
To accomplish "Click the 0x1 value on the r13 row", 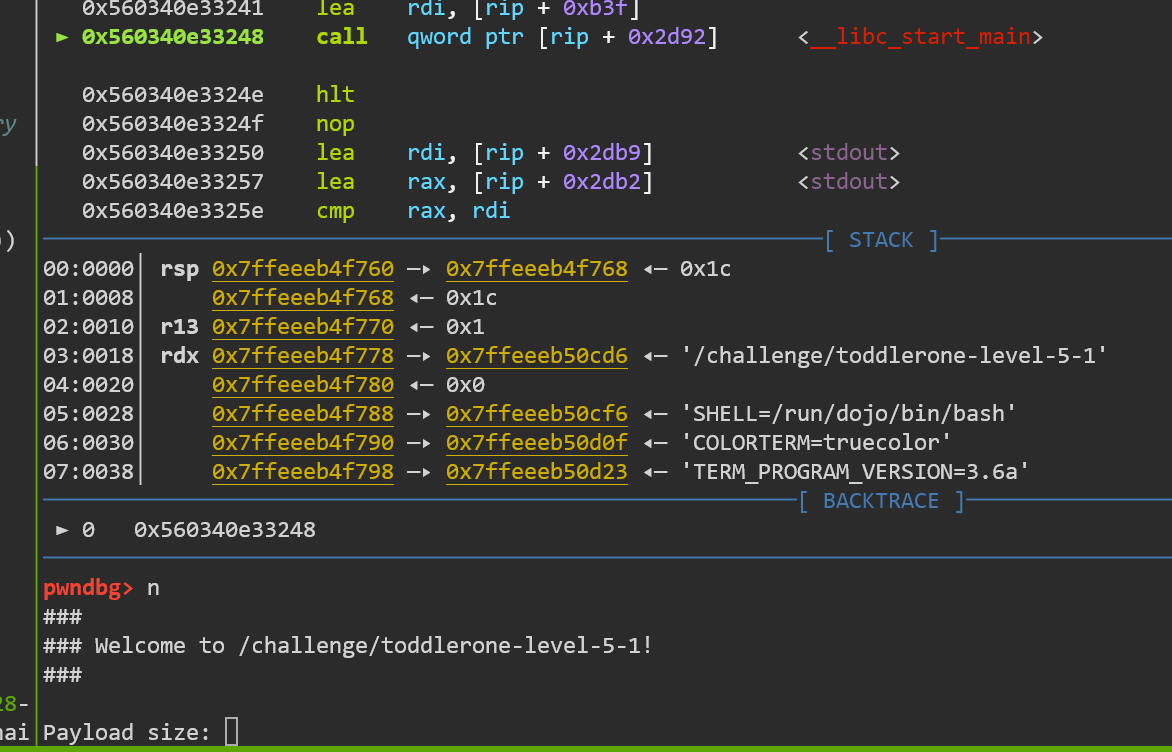I will pos(465,327).
